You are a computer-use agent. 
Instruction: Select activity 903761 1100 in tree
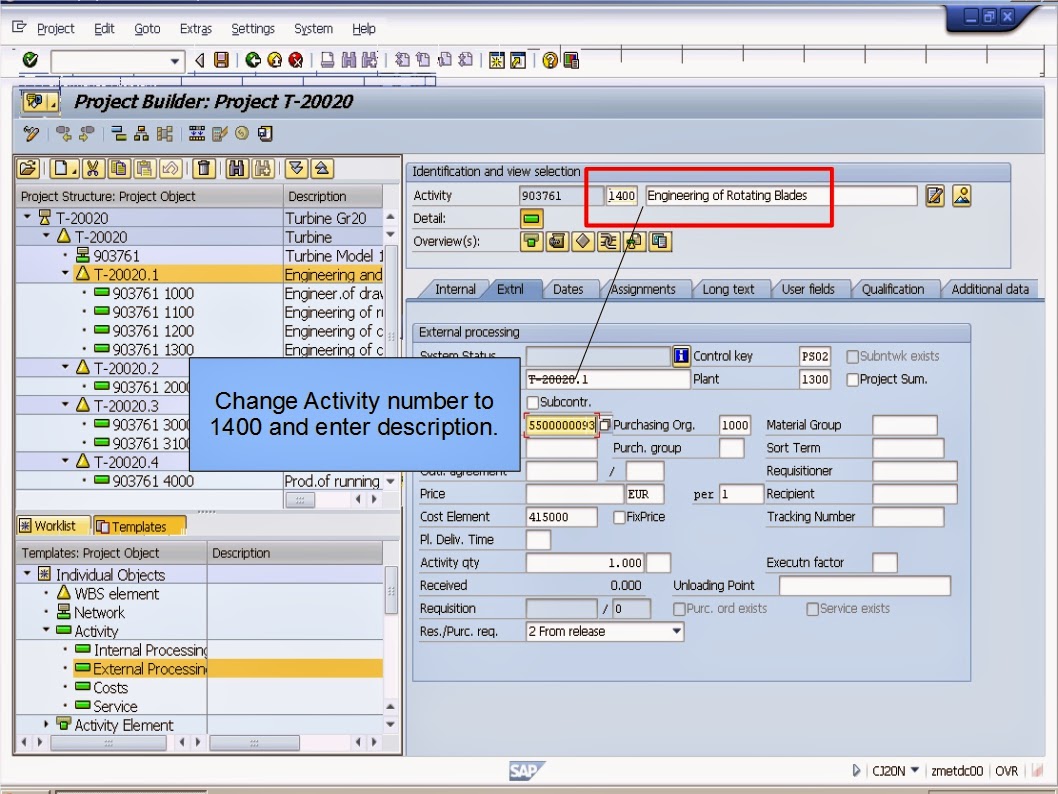point(153,312)
